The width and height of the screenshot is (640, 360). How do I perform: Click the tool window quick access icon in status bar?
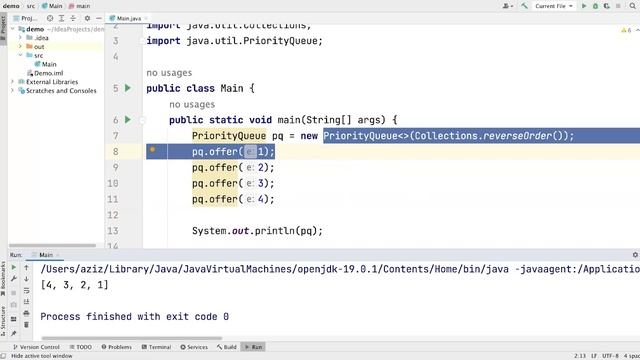point(3,356)
